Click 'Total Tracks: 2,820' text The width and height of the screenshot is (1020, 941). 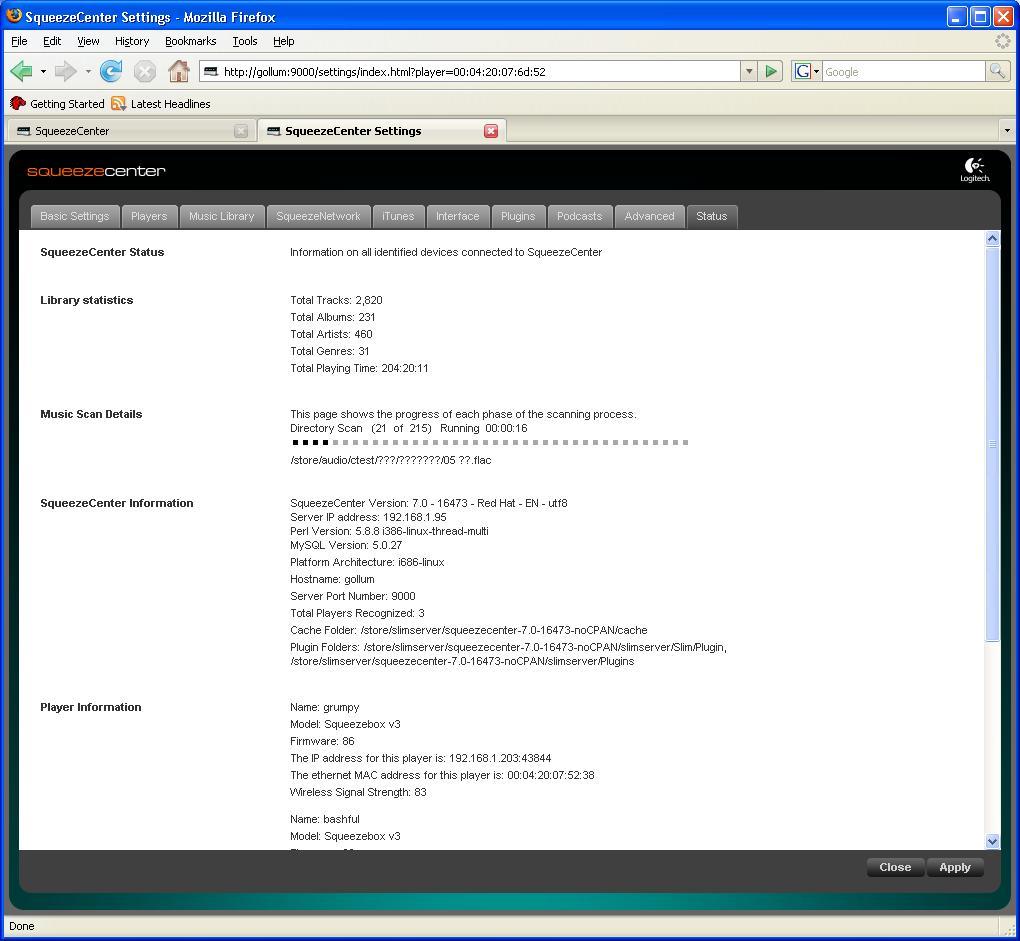(336, 300)
